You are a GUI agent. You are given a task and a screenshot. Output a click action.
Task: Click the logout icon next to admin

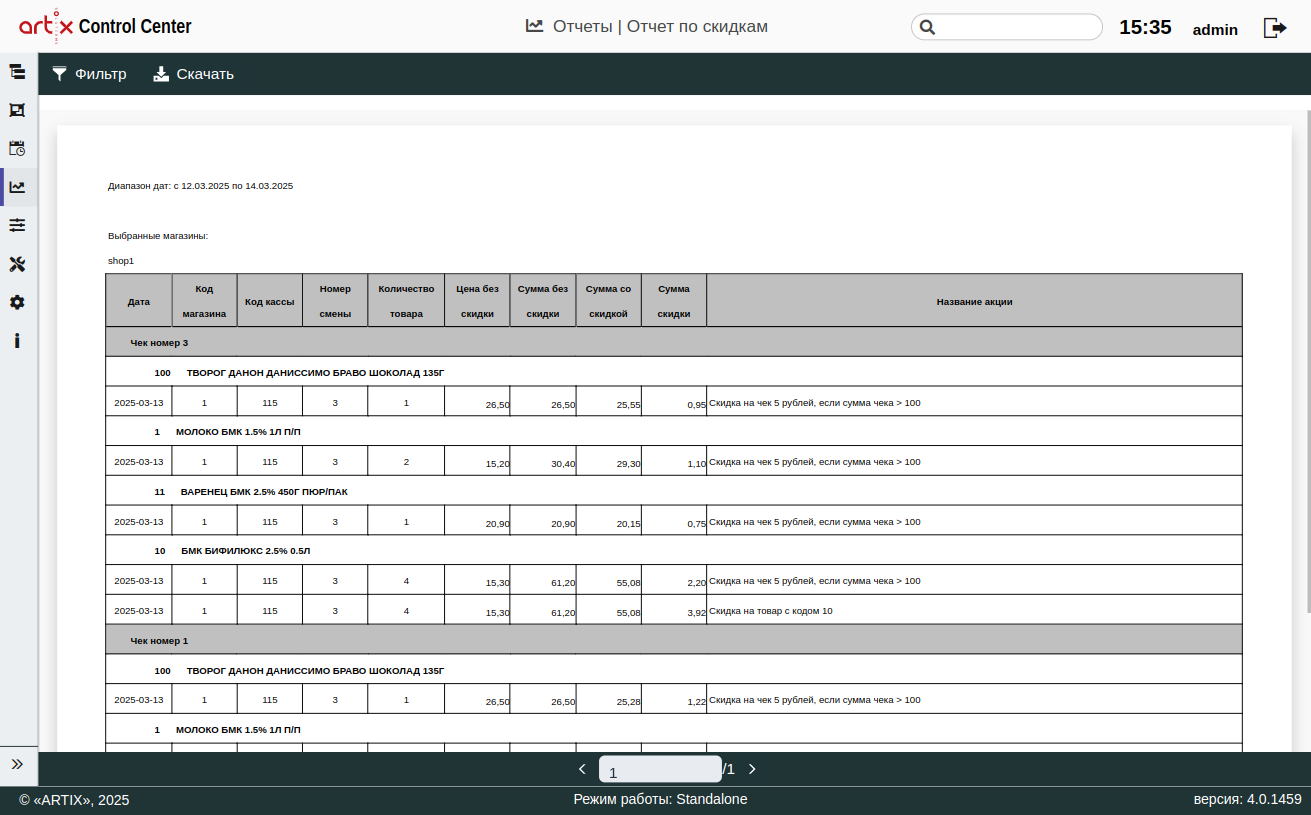click(1275, 28)
